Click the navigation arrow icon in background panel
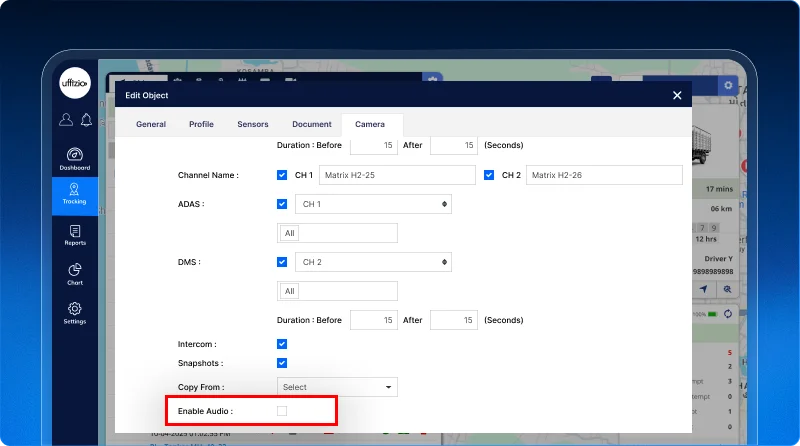This screenshot has width=800, height=446. point(704,289)
